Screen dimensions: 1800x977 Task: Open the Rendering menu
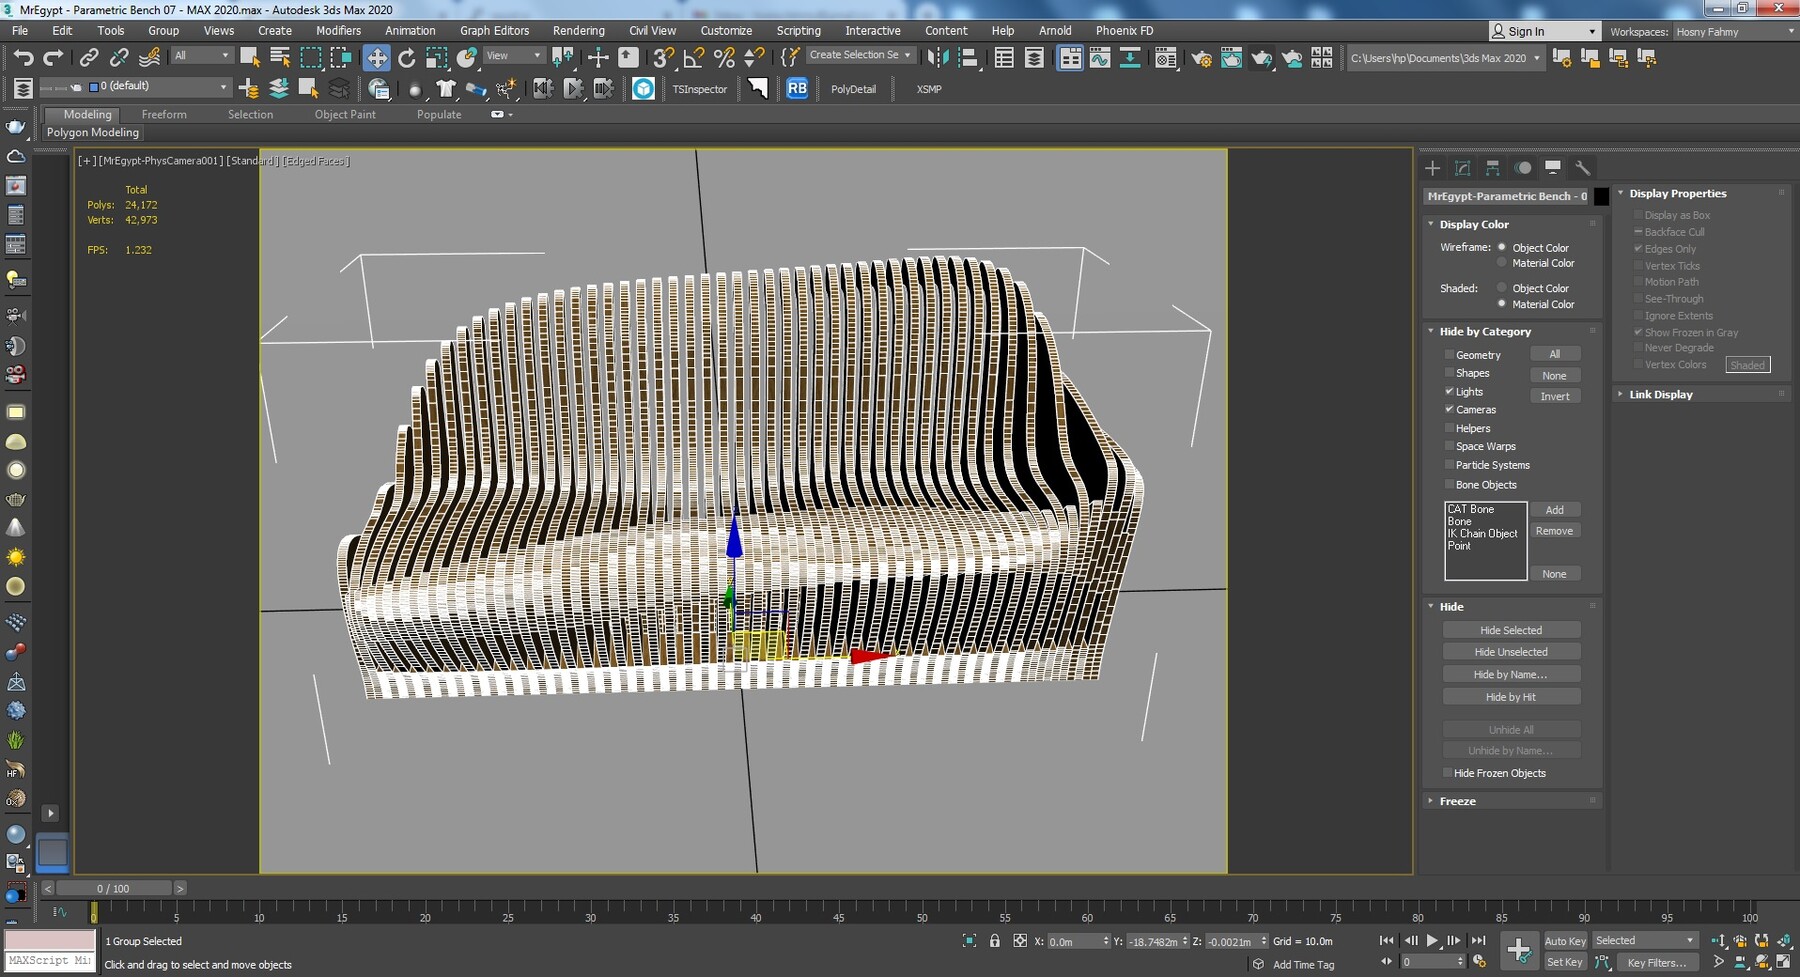(x=579, y=30)
